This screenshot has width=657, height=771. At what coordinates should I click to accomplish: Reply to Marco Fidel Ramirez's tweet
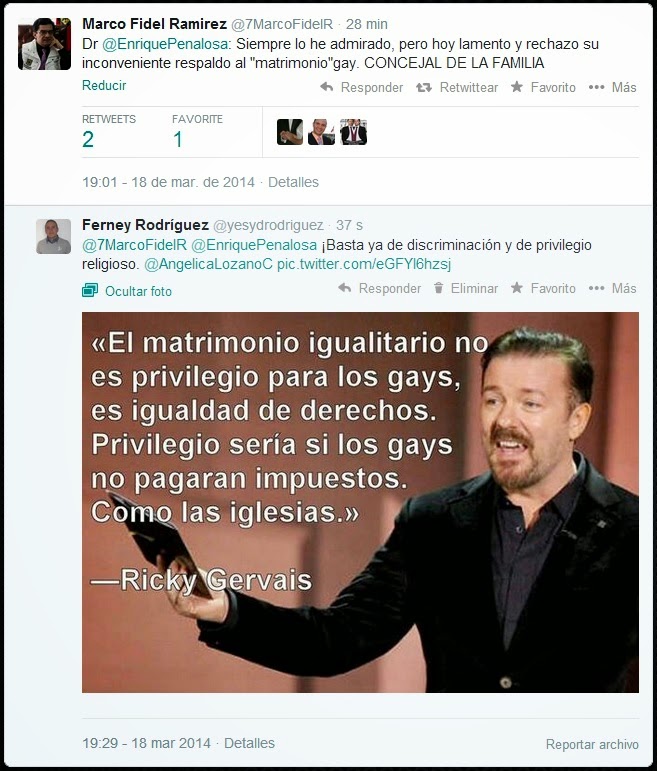(361, 88)
